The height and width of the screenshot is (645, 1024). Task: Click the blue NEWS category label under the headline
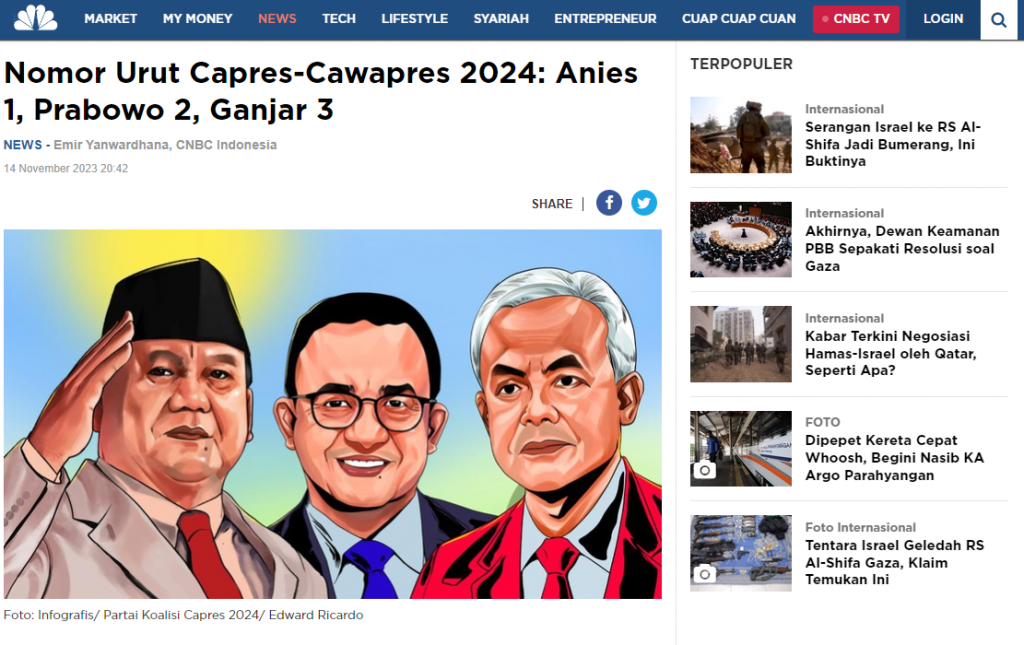pyautogui.click(x=23, y=145)
